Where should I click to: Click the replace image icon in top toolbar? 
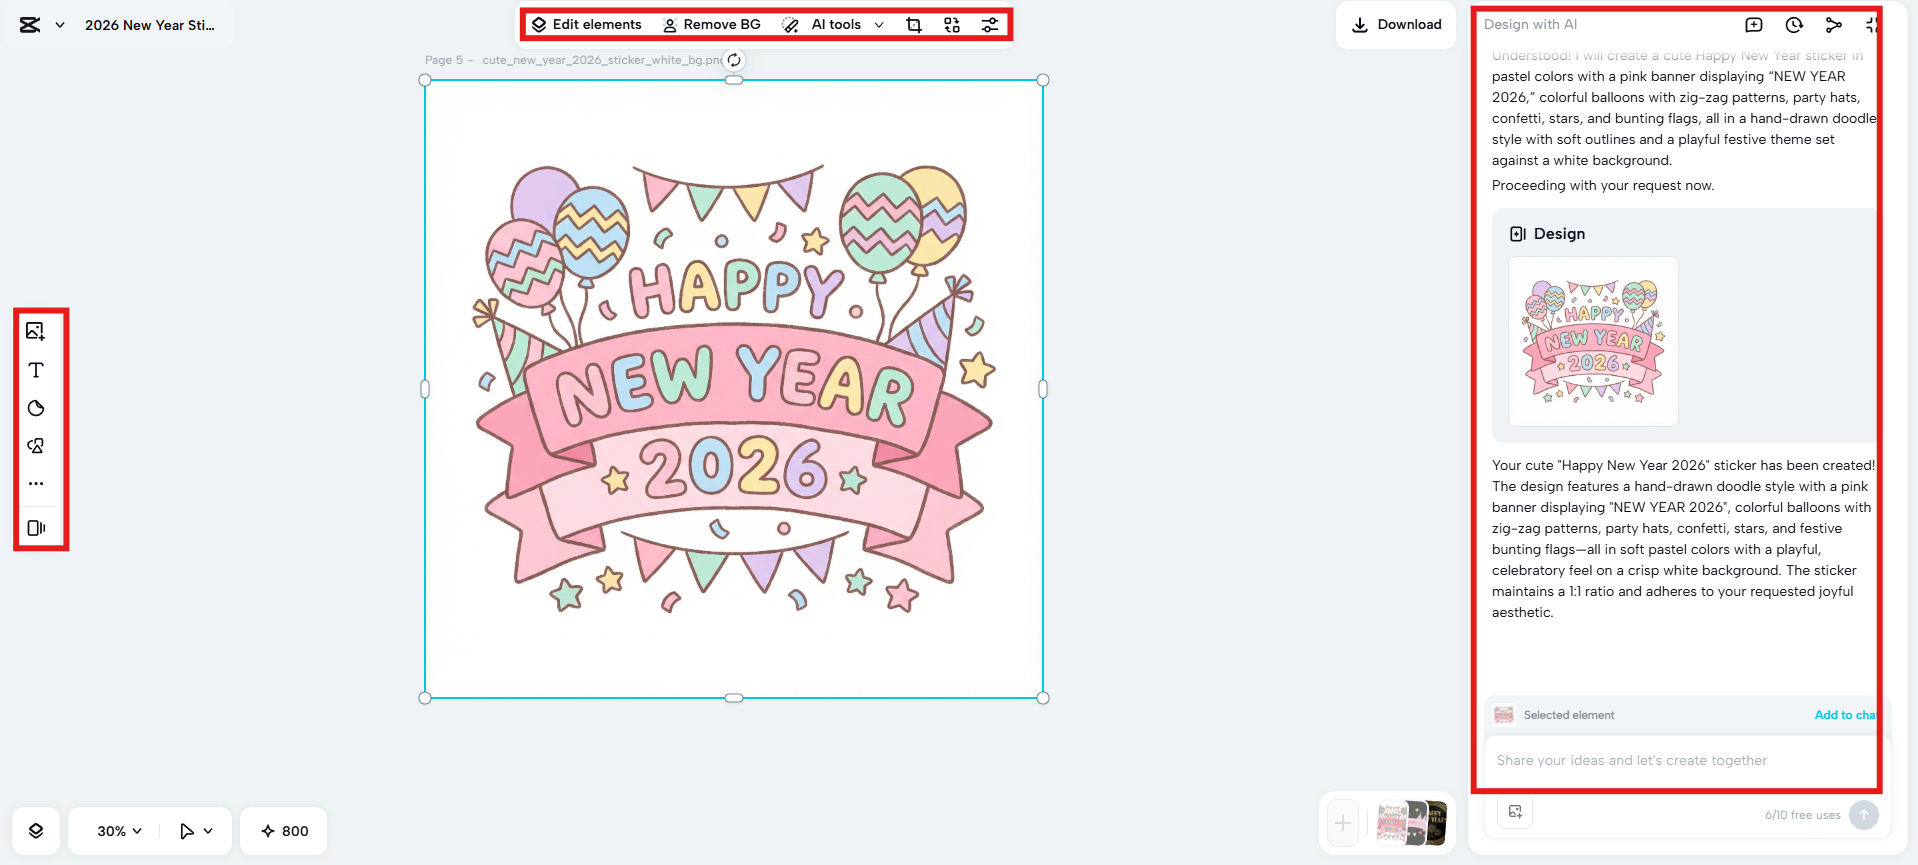pyautogui.click(x=952, y=25)
